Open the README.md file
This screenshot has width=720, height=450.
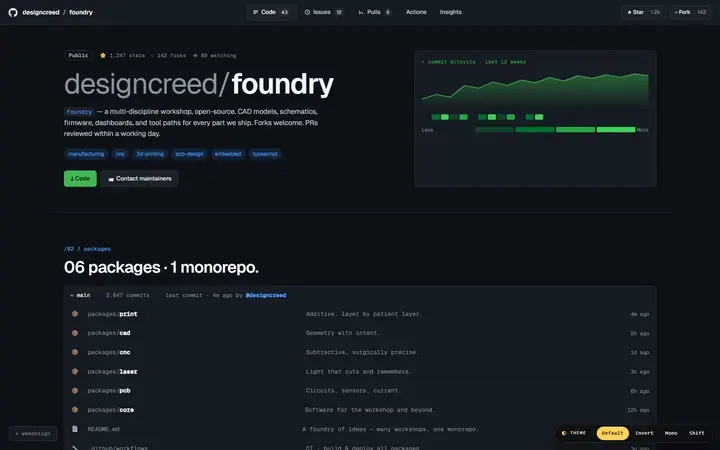pos(103,429)
